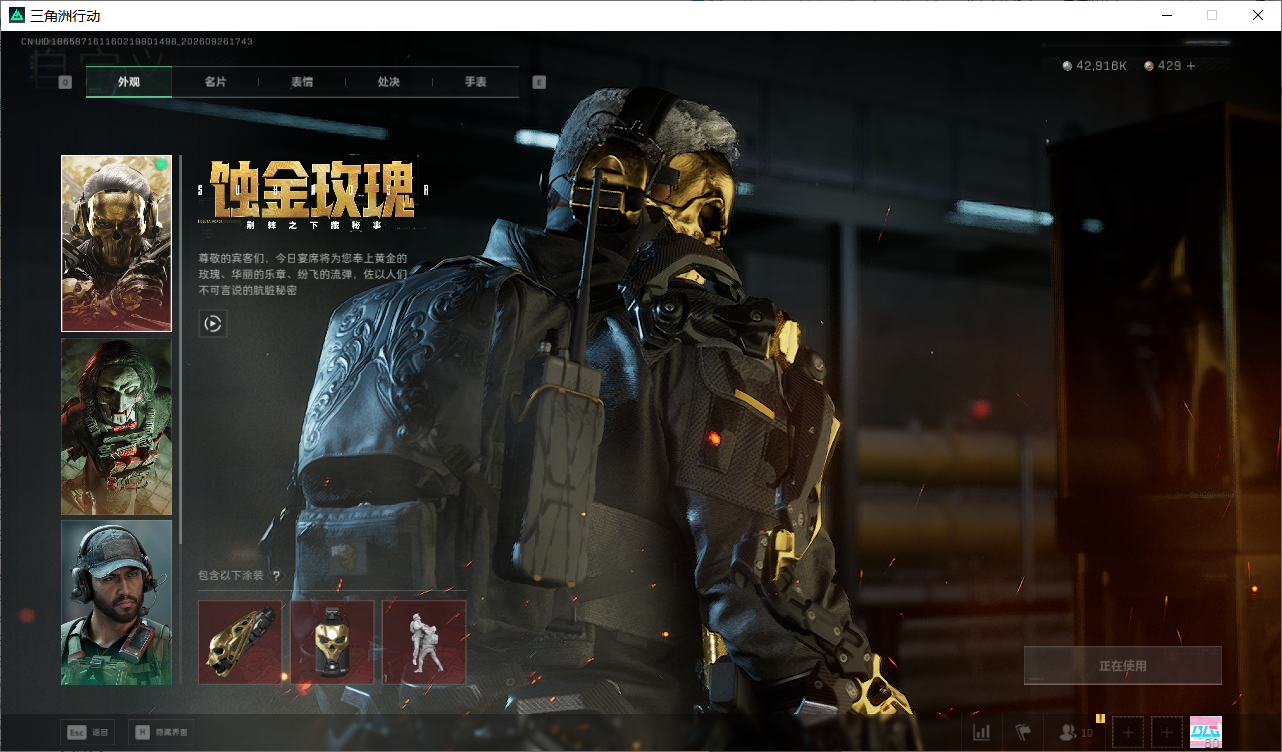
Task: Click the E key next-tab icon
Action: [539, 82]
